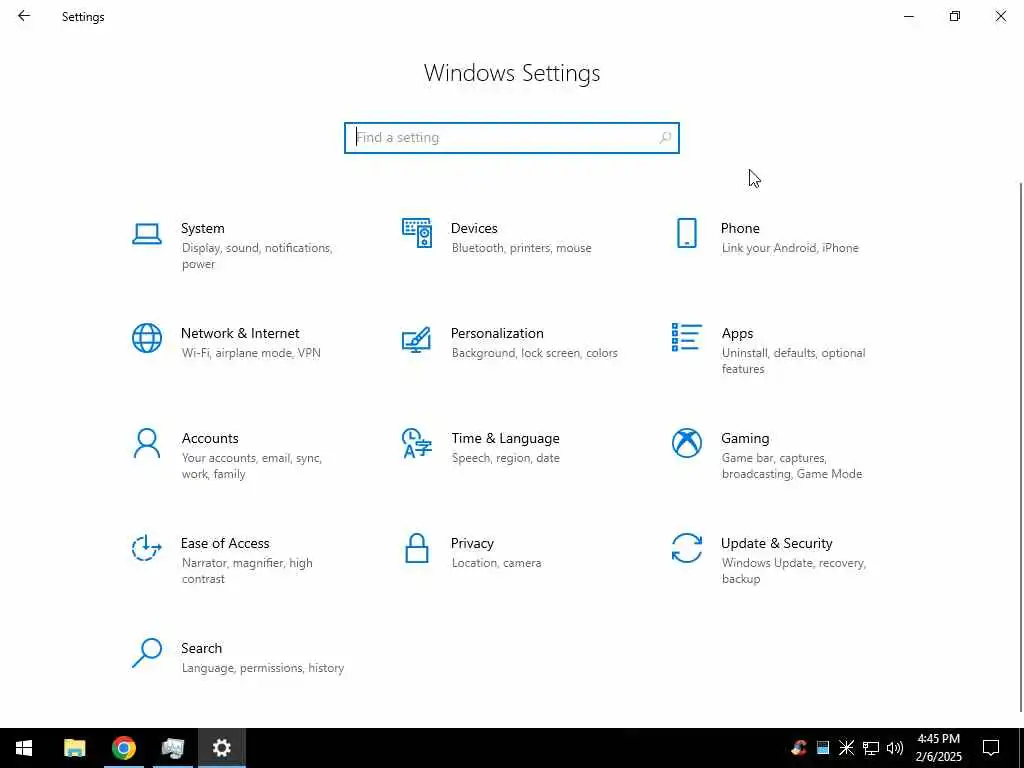Open the Update & Security arrows icon
The image size is (1024, 768).
click(686, 548)
